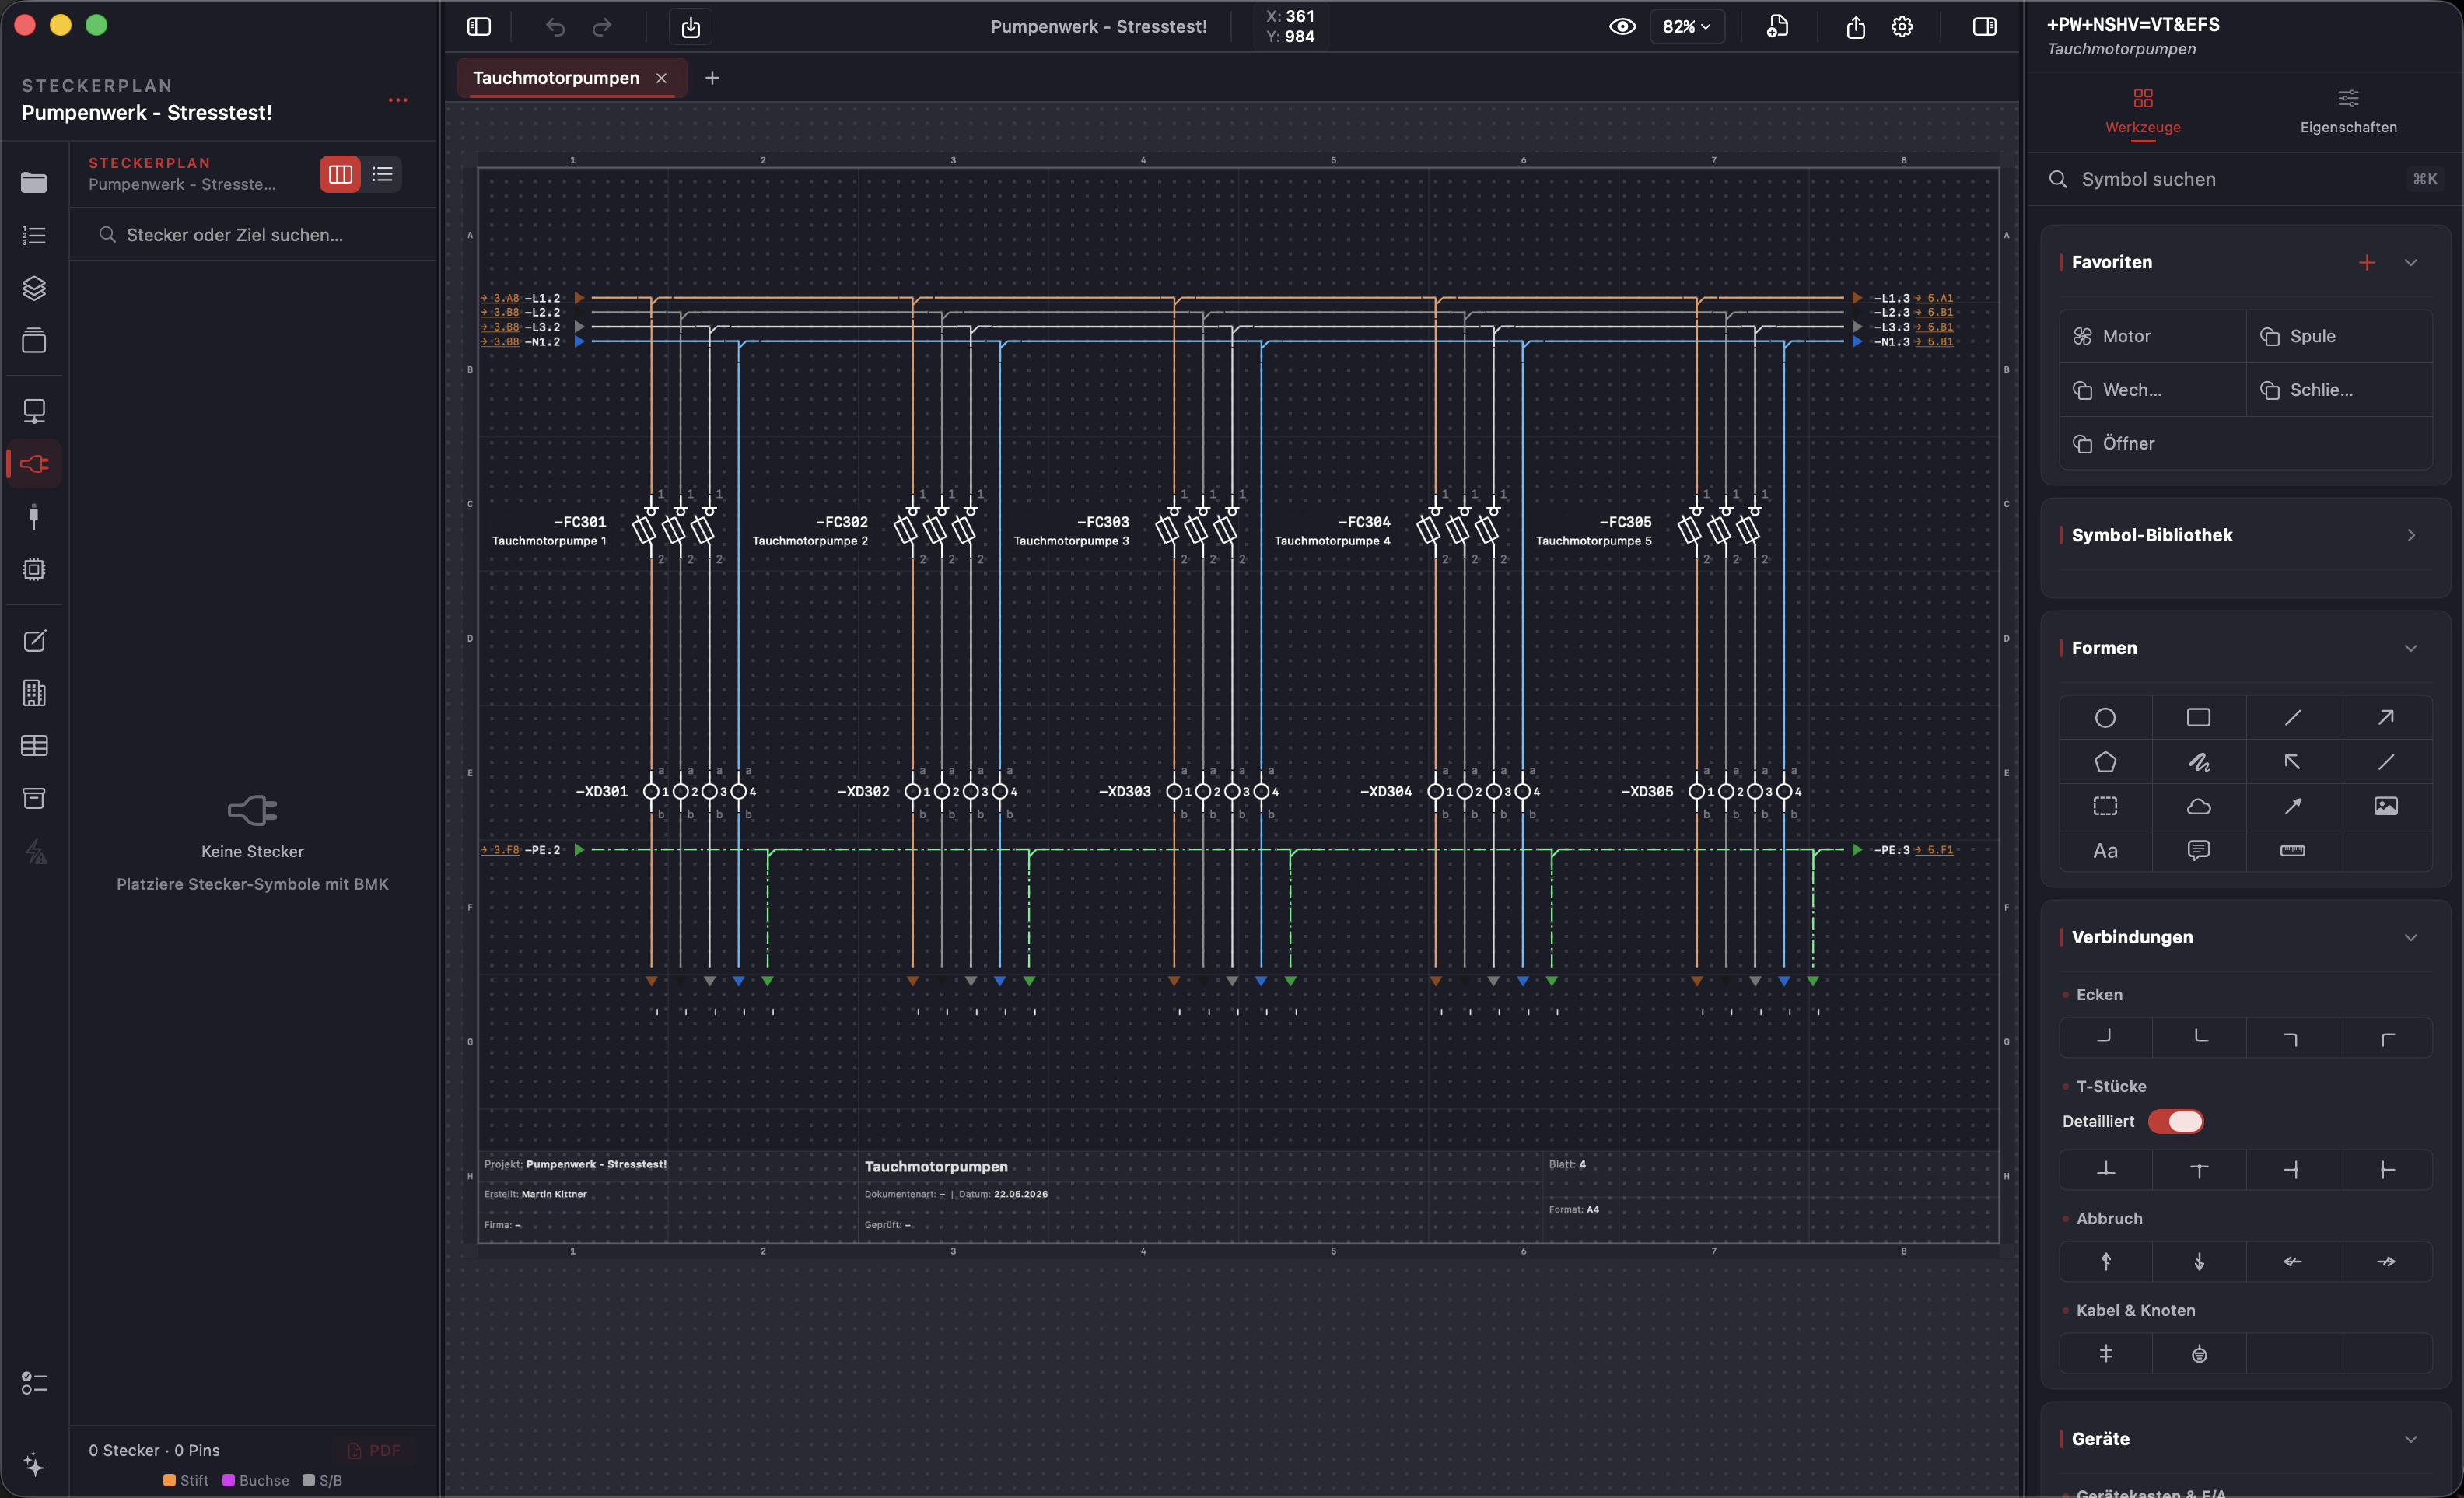The width and height of the screenshot is (2464, 1498).
Task: Choose the Aa text tool
Action: (2105, 850)
